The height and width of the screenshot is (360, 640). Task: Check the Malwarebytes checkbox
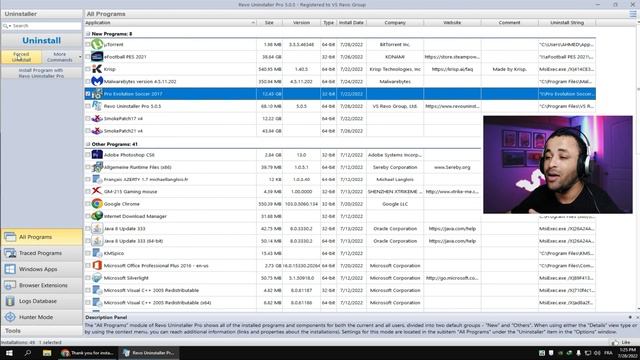[x=88, y=81]
